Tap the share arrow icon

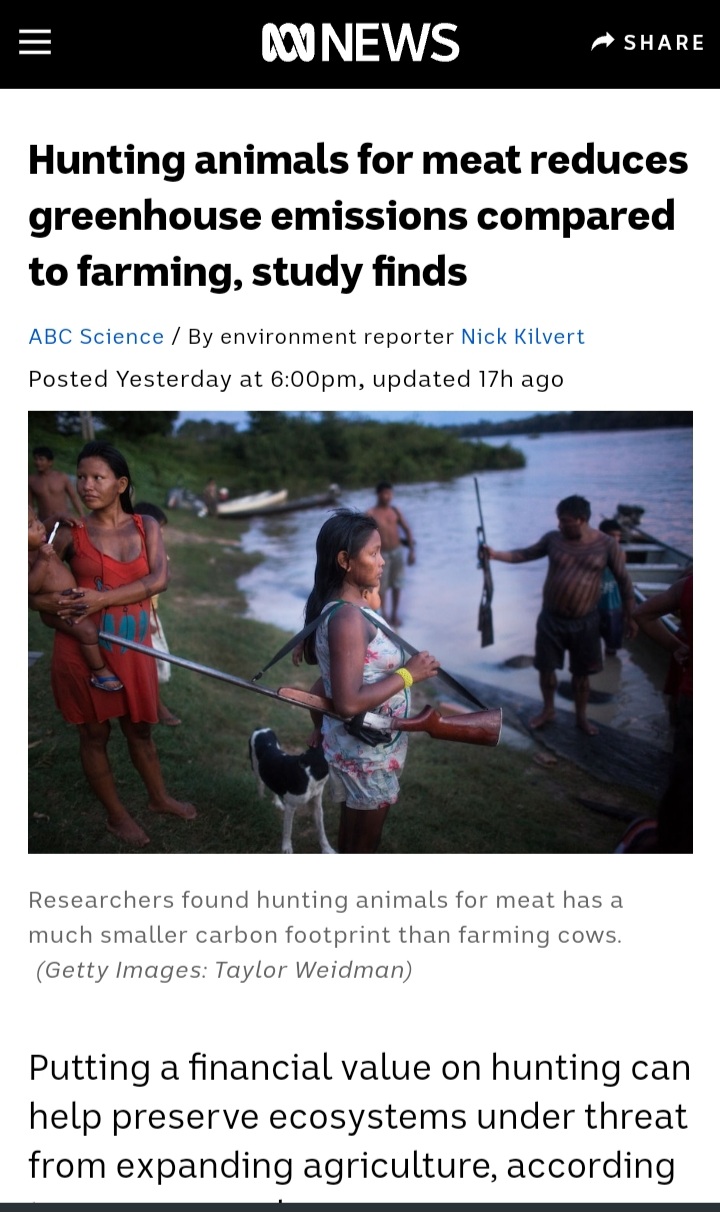point(602,42)
